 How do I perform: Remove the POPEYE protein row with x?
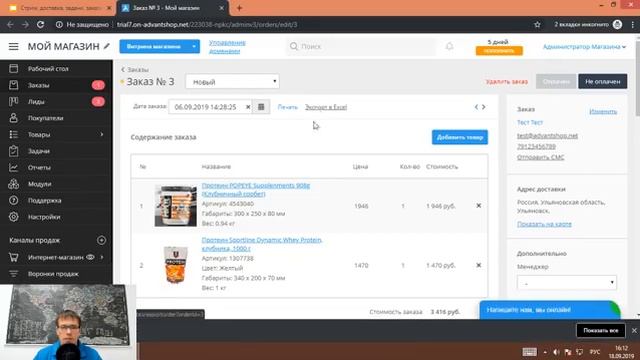click(479, 206)
